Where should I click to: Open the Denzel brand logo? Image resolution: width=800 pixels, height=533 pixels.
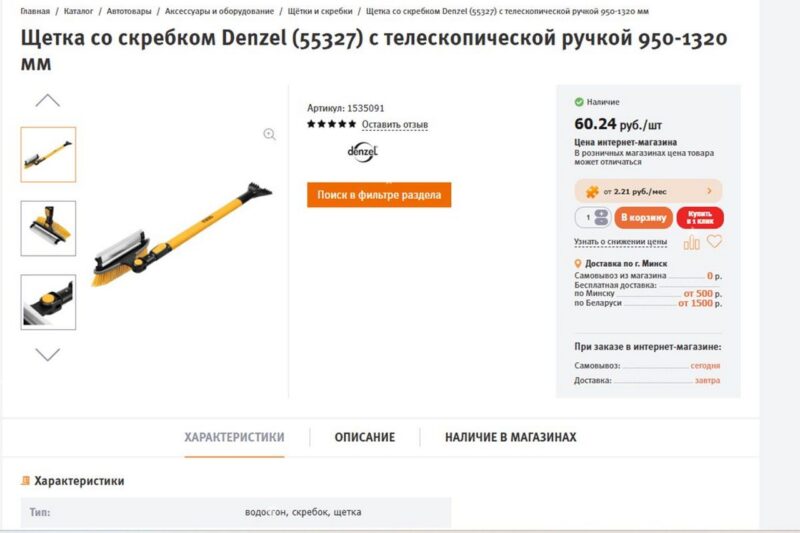[x=362, y=151]
